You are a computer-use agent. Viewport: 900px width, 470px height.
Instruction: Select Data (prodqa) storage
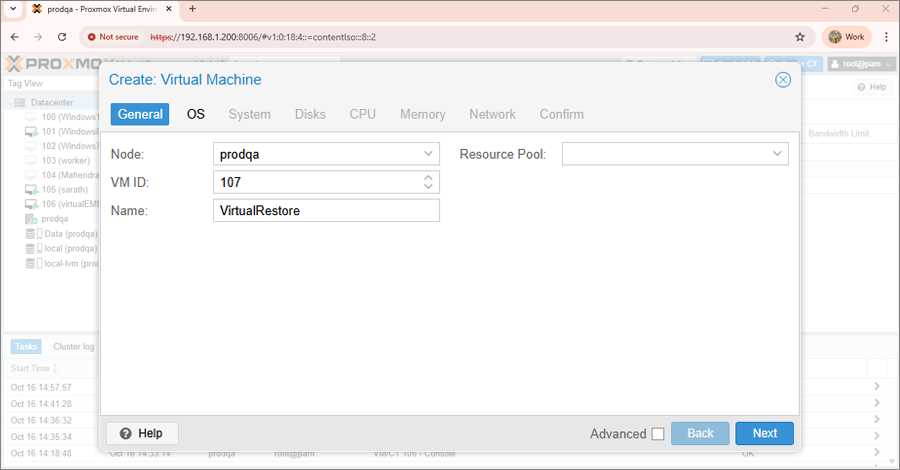62,234
